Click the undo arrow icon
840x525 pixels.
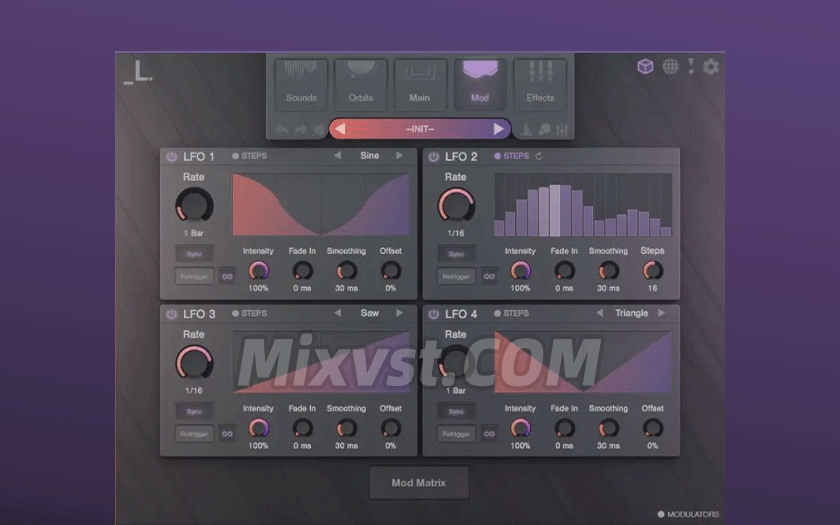282,129
